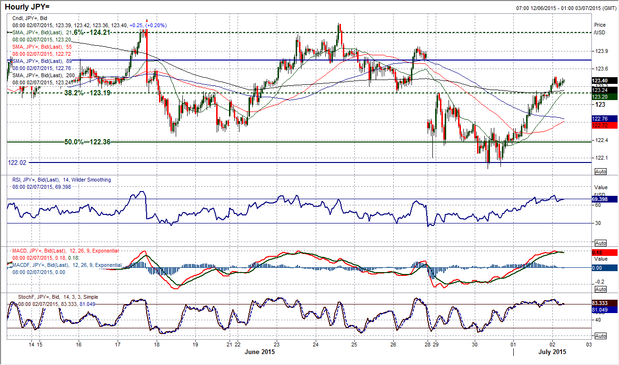Click the blue MACDF 0.00 value tag
Viewport: 619px width, 365px height.
(604, 268)
